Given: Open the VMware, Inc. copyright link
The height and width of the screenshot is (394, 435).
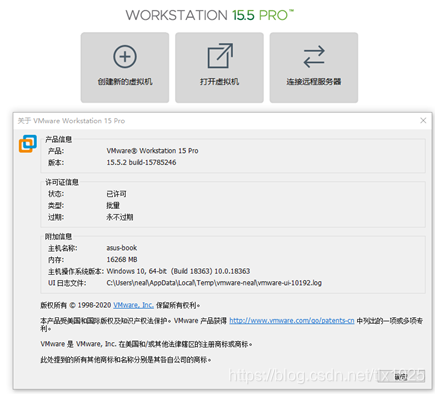Looking at the screenshot, I should click(133, 305).
